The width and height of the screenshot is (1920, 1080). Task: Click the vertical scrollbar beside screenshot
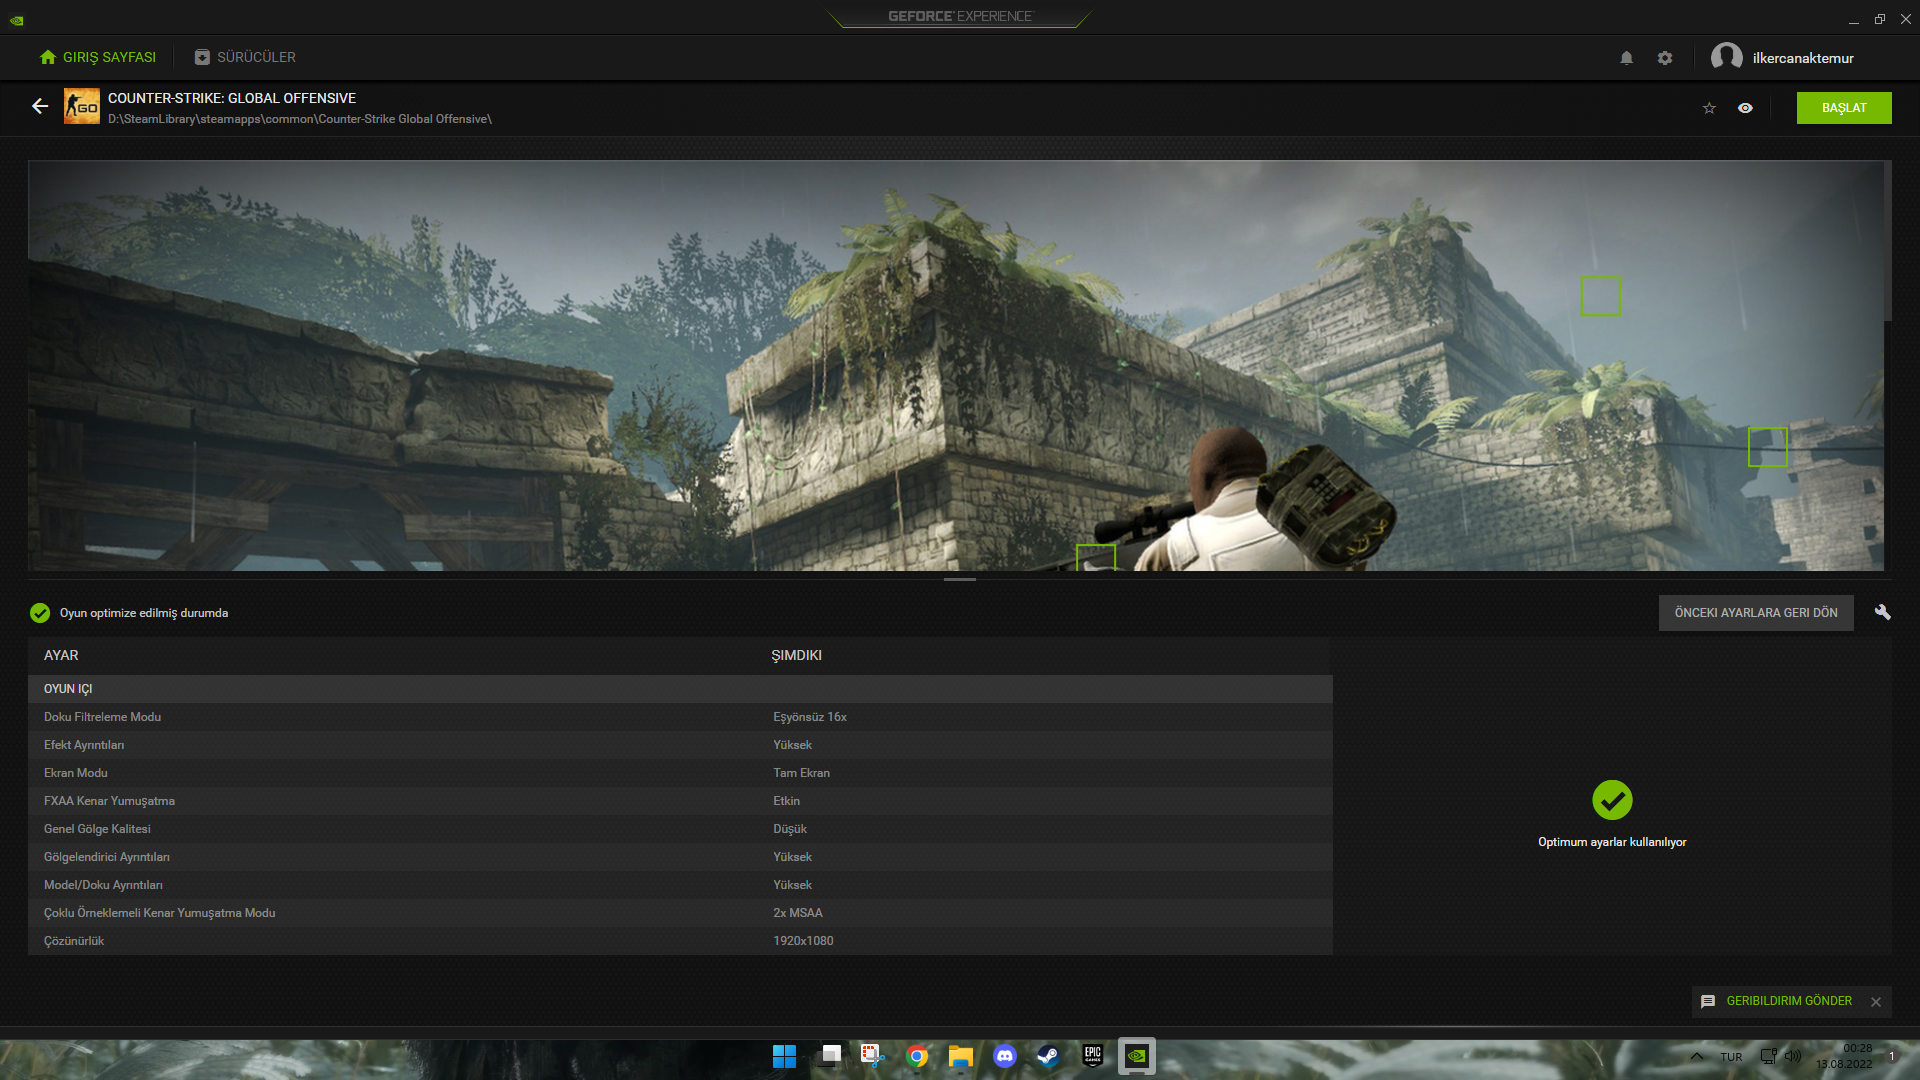[1888, 241]
